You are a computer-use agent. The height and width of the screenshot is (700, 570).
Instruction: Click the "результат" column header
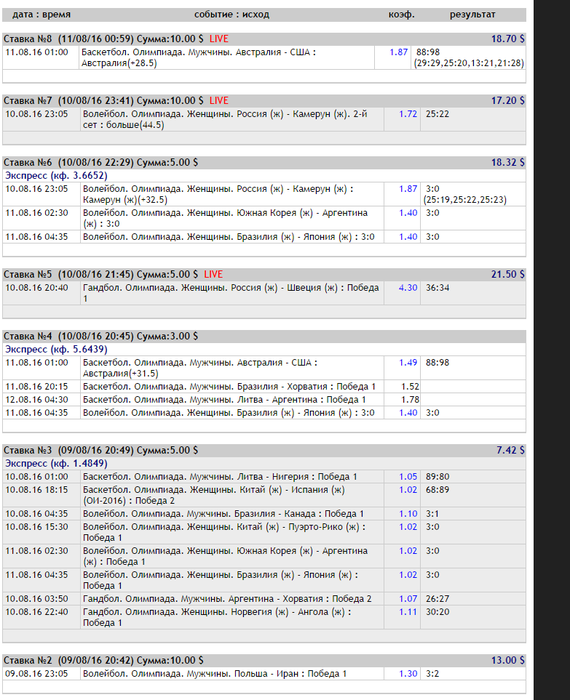[x=472, y=14]
